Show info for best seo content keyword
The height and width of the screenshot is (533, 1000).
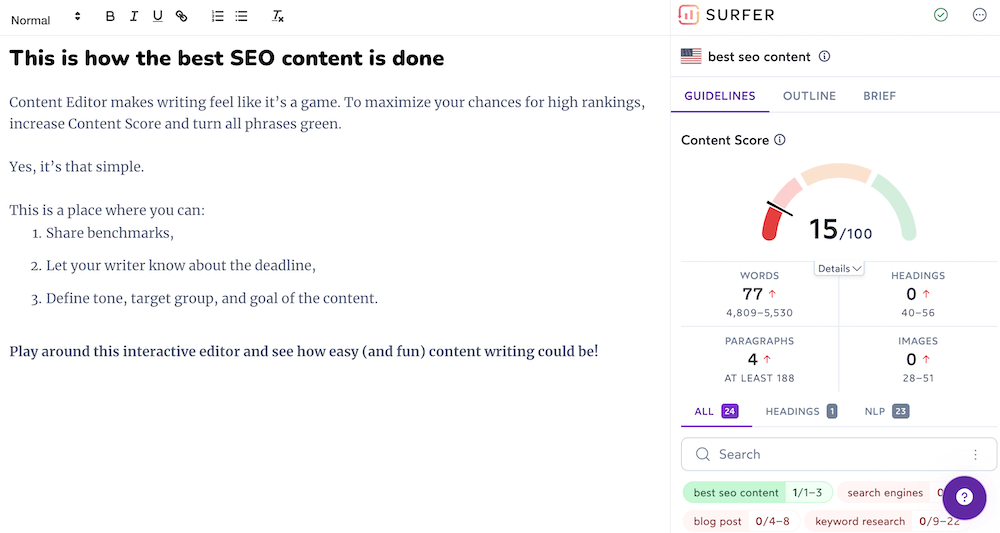[x=825, y=57]
